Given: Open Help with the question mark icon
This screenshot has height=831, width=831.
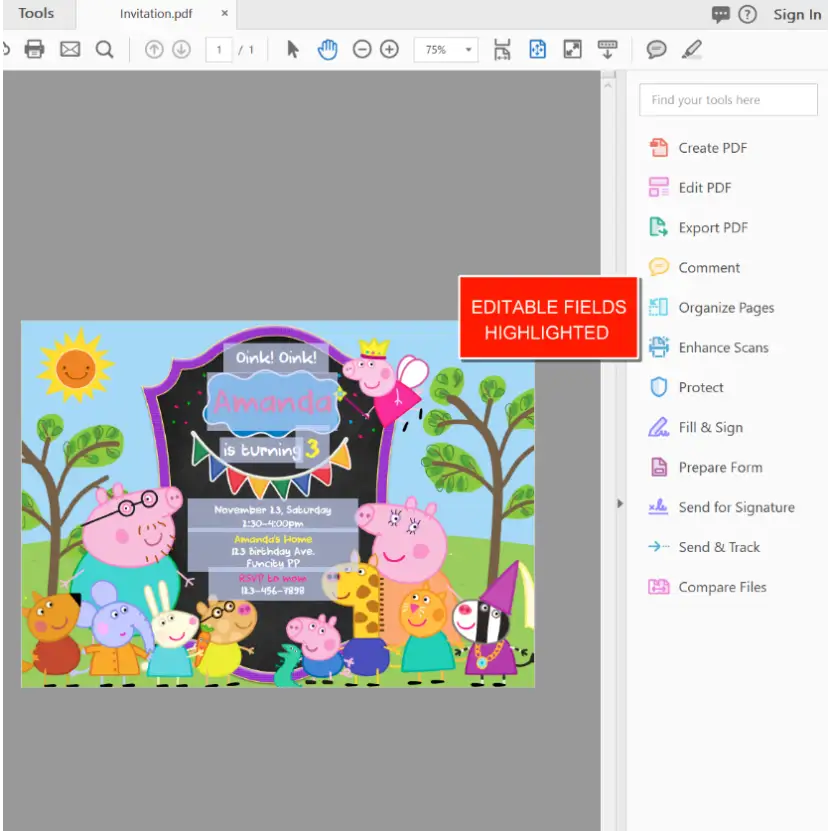Looking at the screenshot, I should (x=749, y=14).
